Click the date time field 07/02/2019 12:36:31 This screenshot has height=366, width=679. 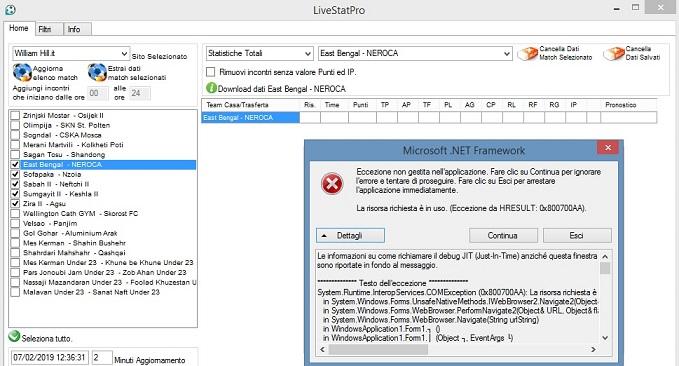49,357
